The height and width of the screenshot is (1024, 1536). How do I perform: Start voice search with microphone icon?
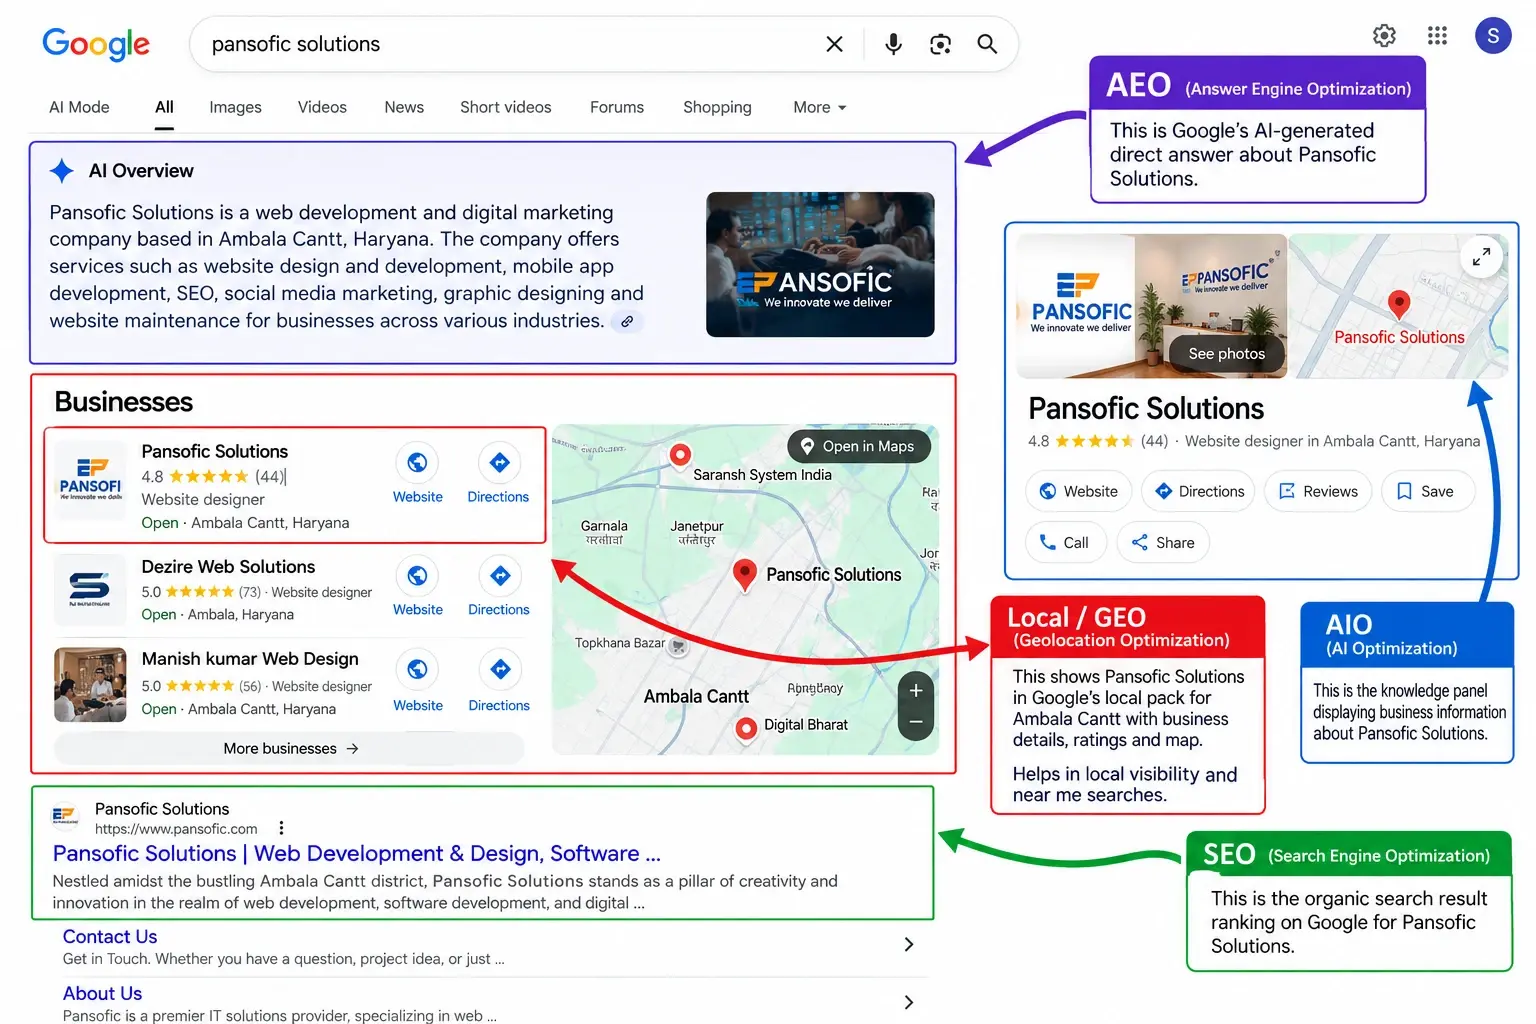pyautogui.click(x=893, y=44)
